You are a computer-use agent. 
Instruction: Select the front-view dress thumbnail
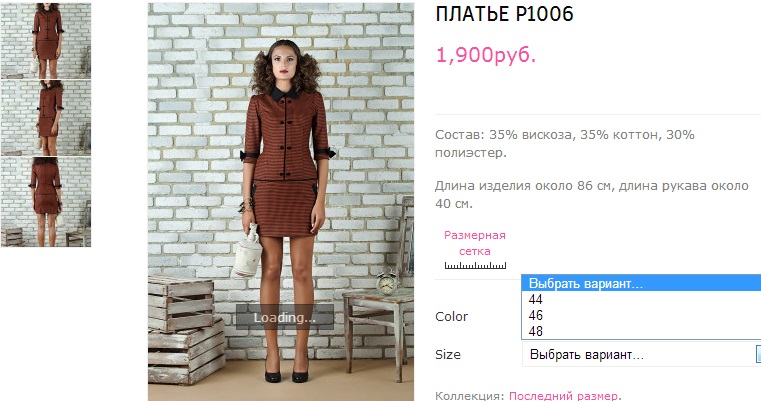pos(46,40)
